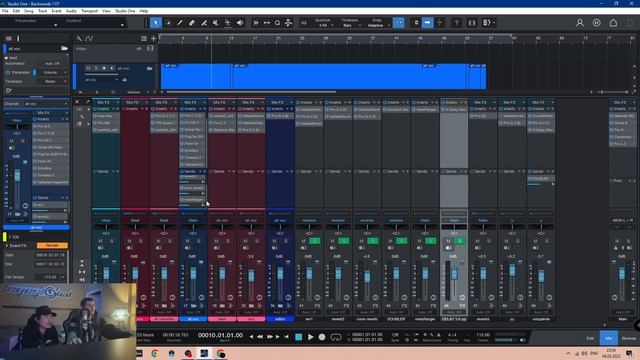The height and width of the screenshot is (360, 640).
Task: Select the Range tool in toolbar
Action: (168, 23)
